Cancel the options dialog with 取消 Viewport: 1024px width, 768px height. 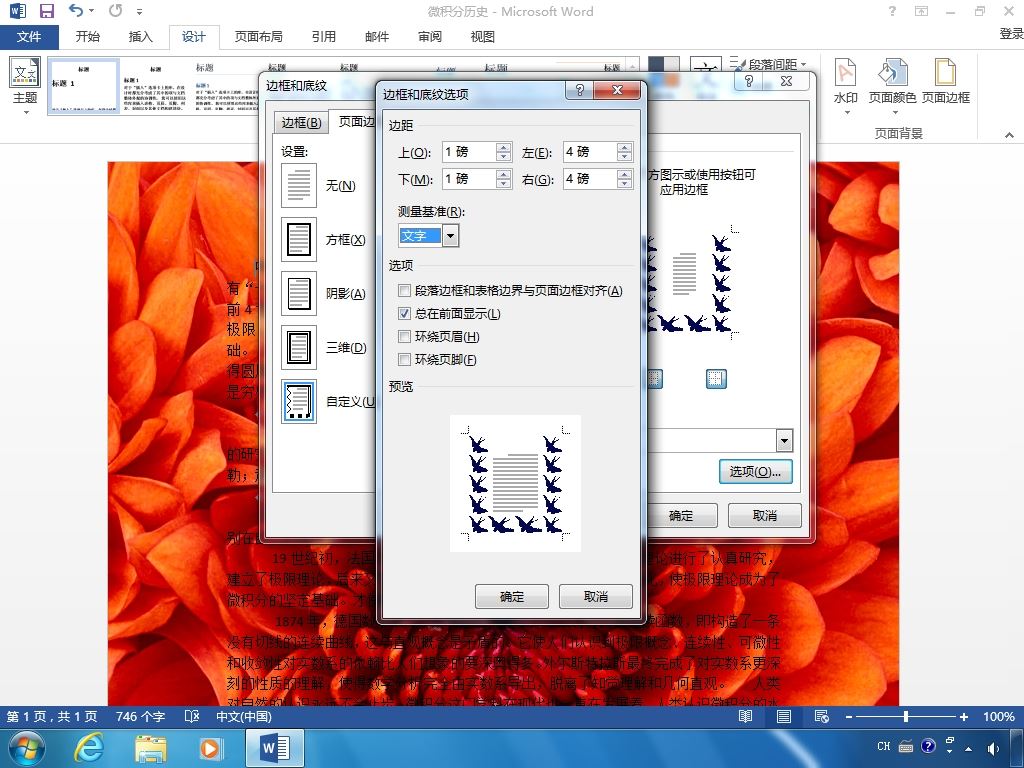point(596,596)
